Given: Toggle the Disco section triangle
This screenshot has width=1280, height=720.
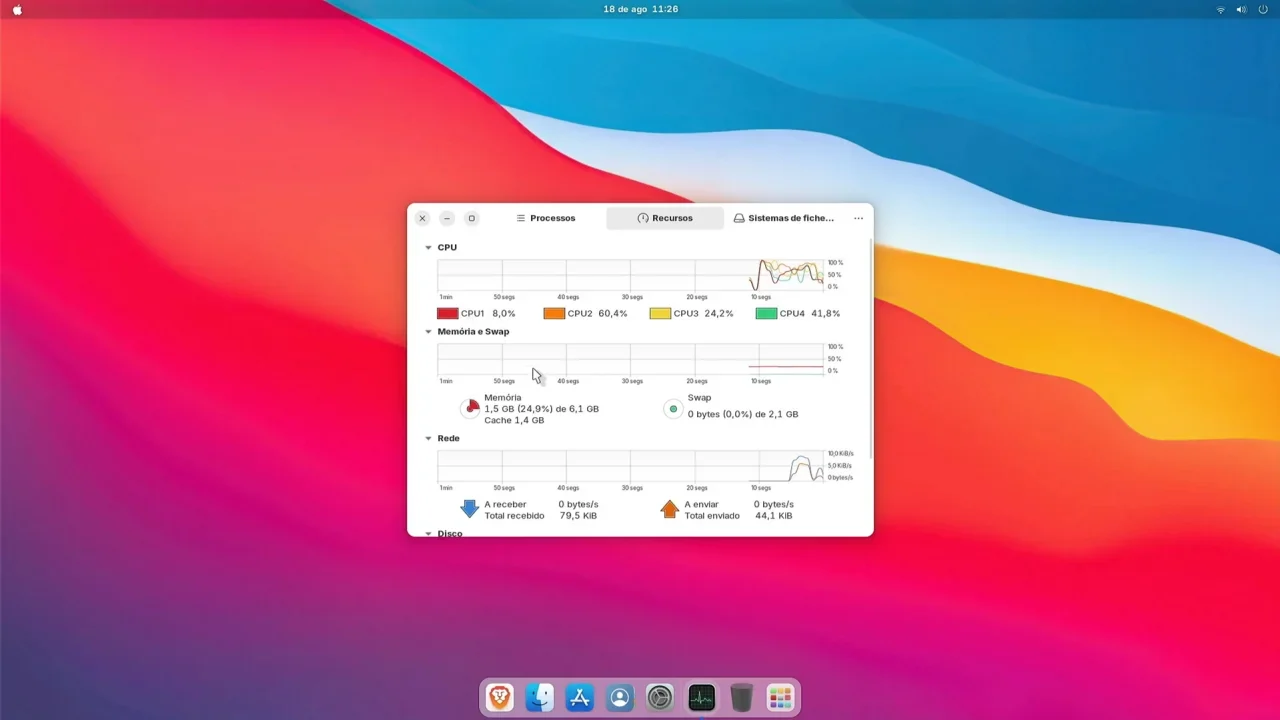Looking at the screenshot, I should (x=429, y=533).
